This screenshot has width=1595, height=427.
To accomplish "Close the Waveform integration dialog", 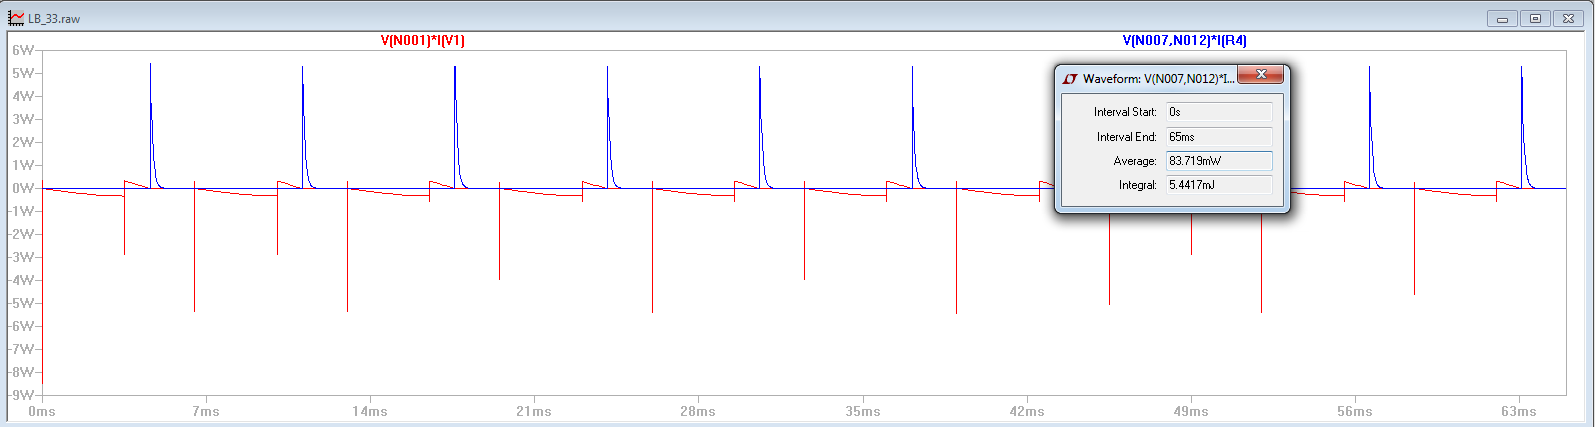I will coord(1261,75).
